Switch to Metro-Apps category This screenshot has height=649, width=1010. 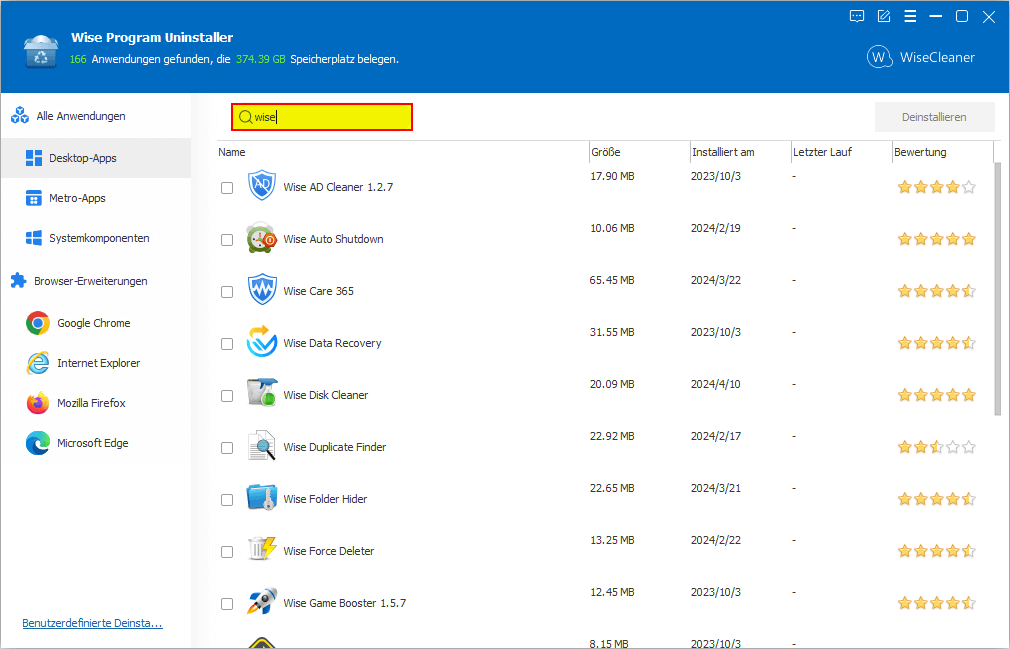96,198
